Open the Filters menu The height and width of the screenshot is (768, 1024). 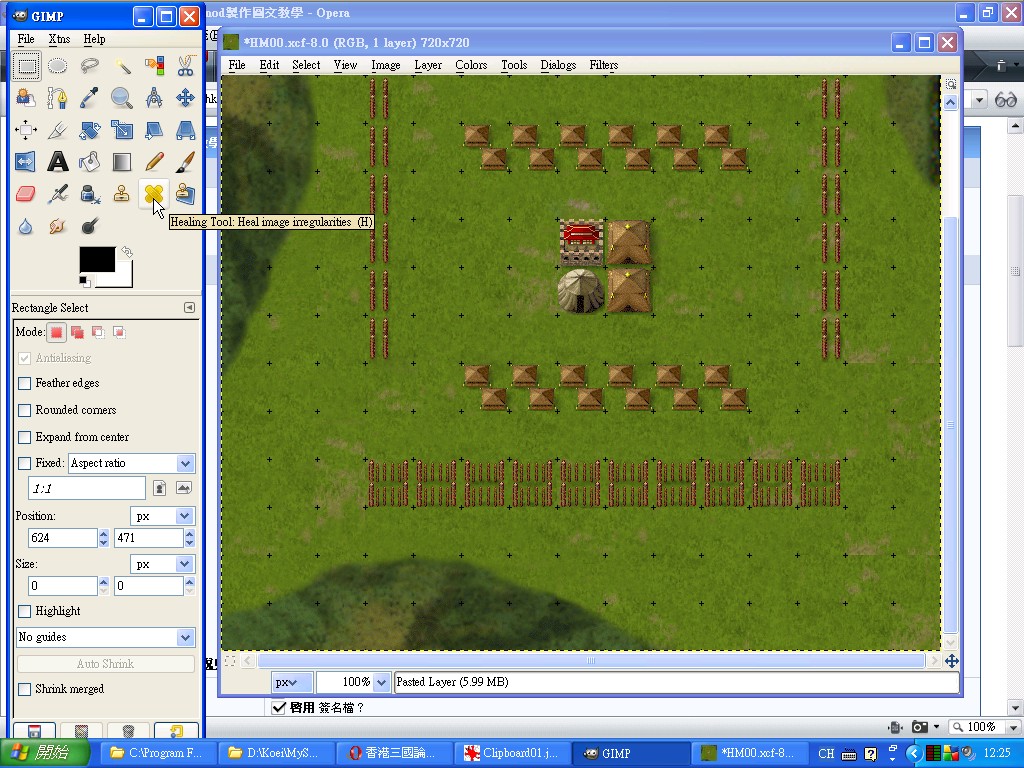point(603,65)
